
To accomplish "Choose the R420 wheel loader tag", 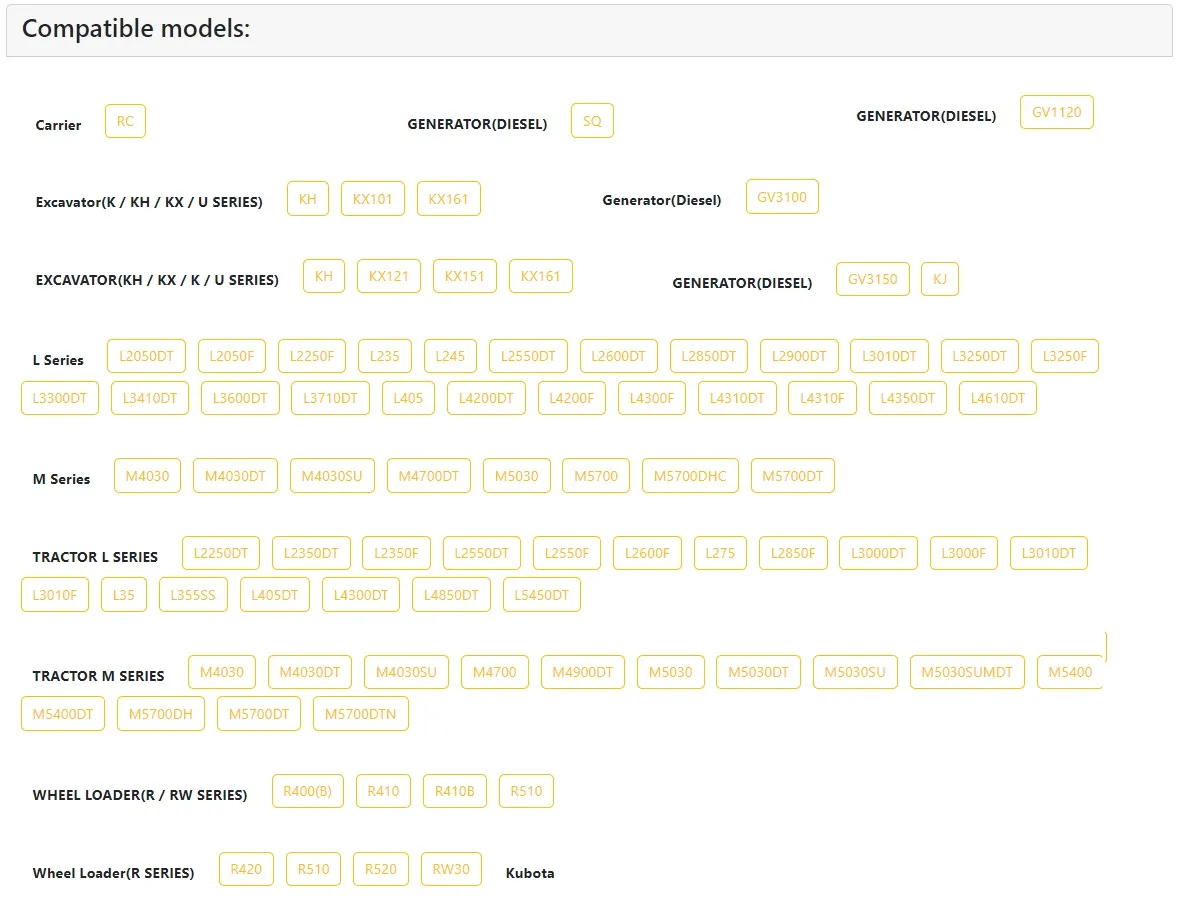I will [x=247, y=870].
